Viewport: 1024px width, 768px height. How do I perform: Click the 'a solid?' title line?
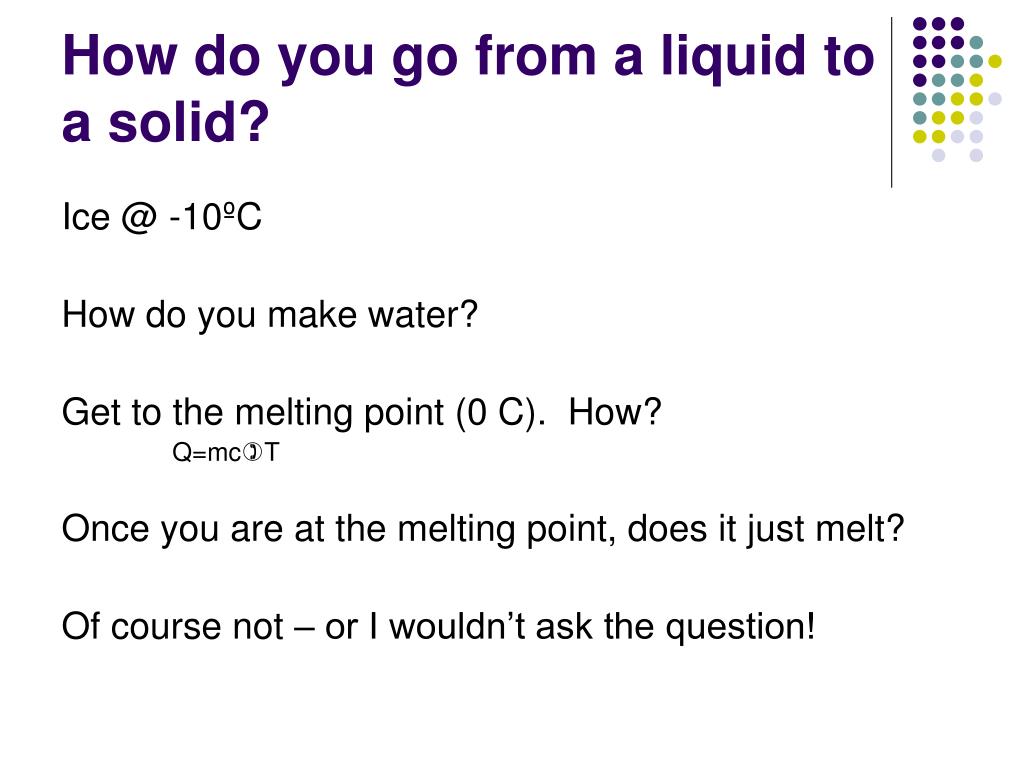coord(165,122)
